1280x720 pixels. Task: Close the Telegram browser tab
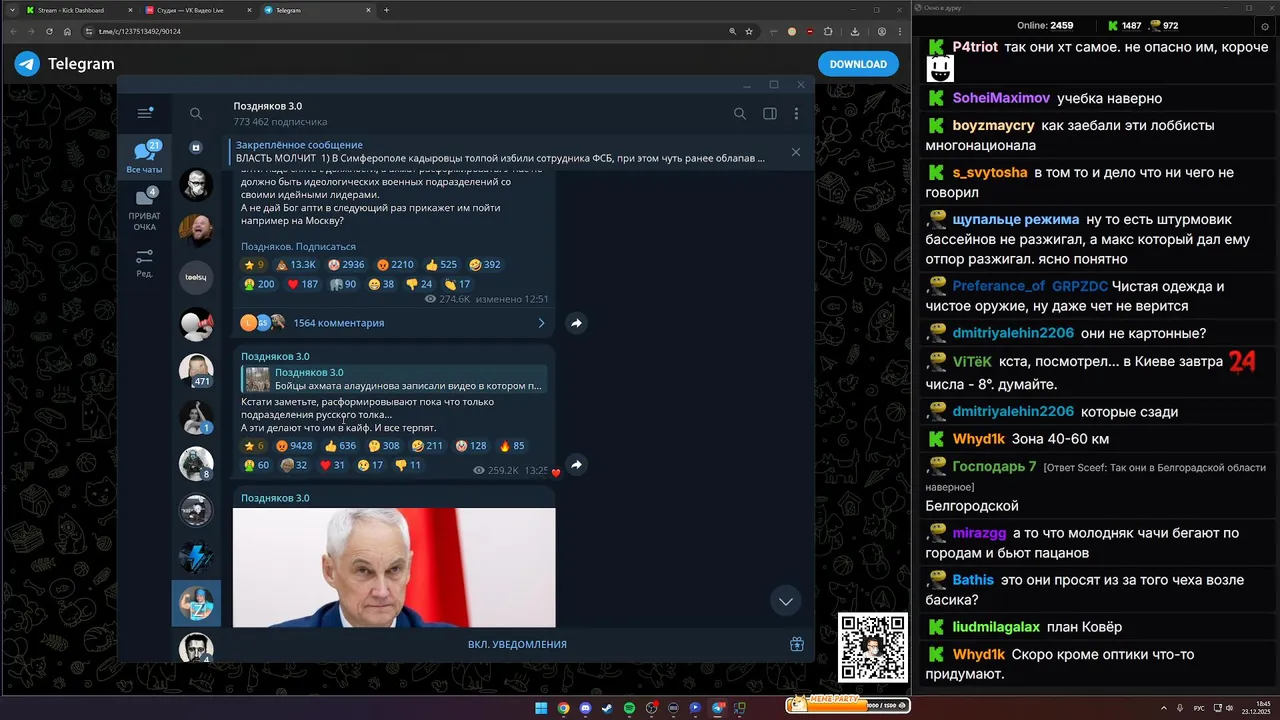point(367,10)
